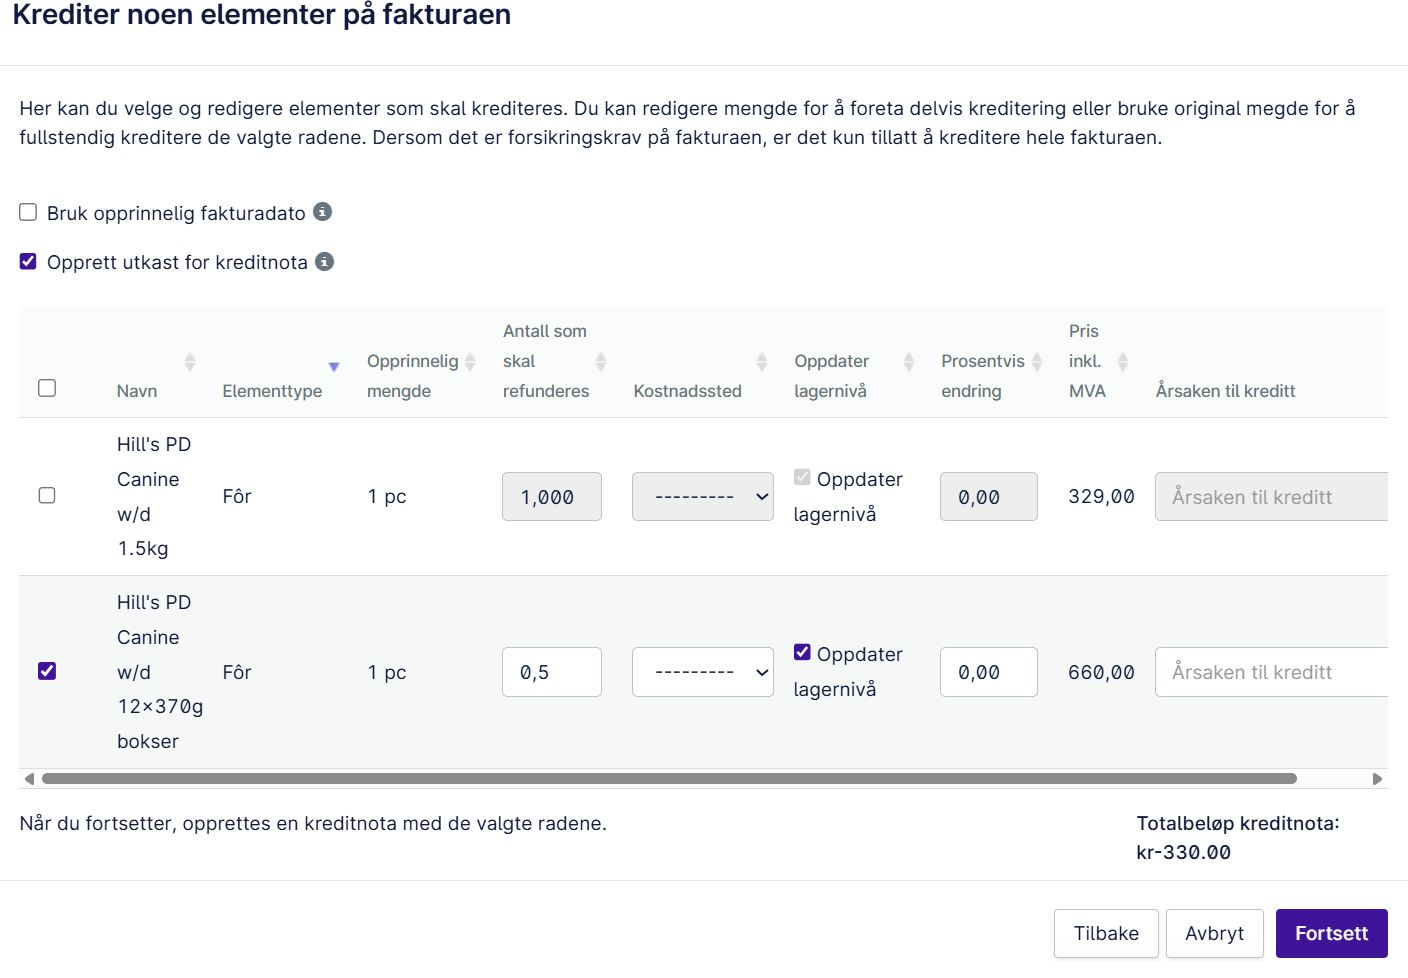The image size is (1408, 978).
Task: Click product name Hill's PD Canine w/d 1.5kg
Action: 154,496
